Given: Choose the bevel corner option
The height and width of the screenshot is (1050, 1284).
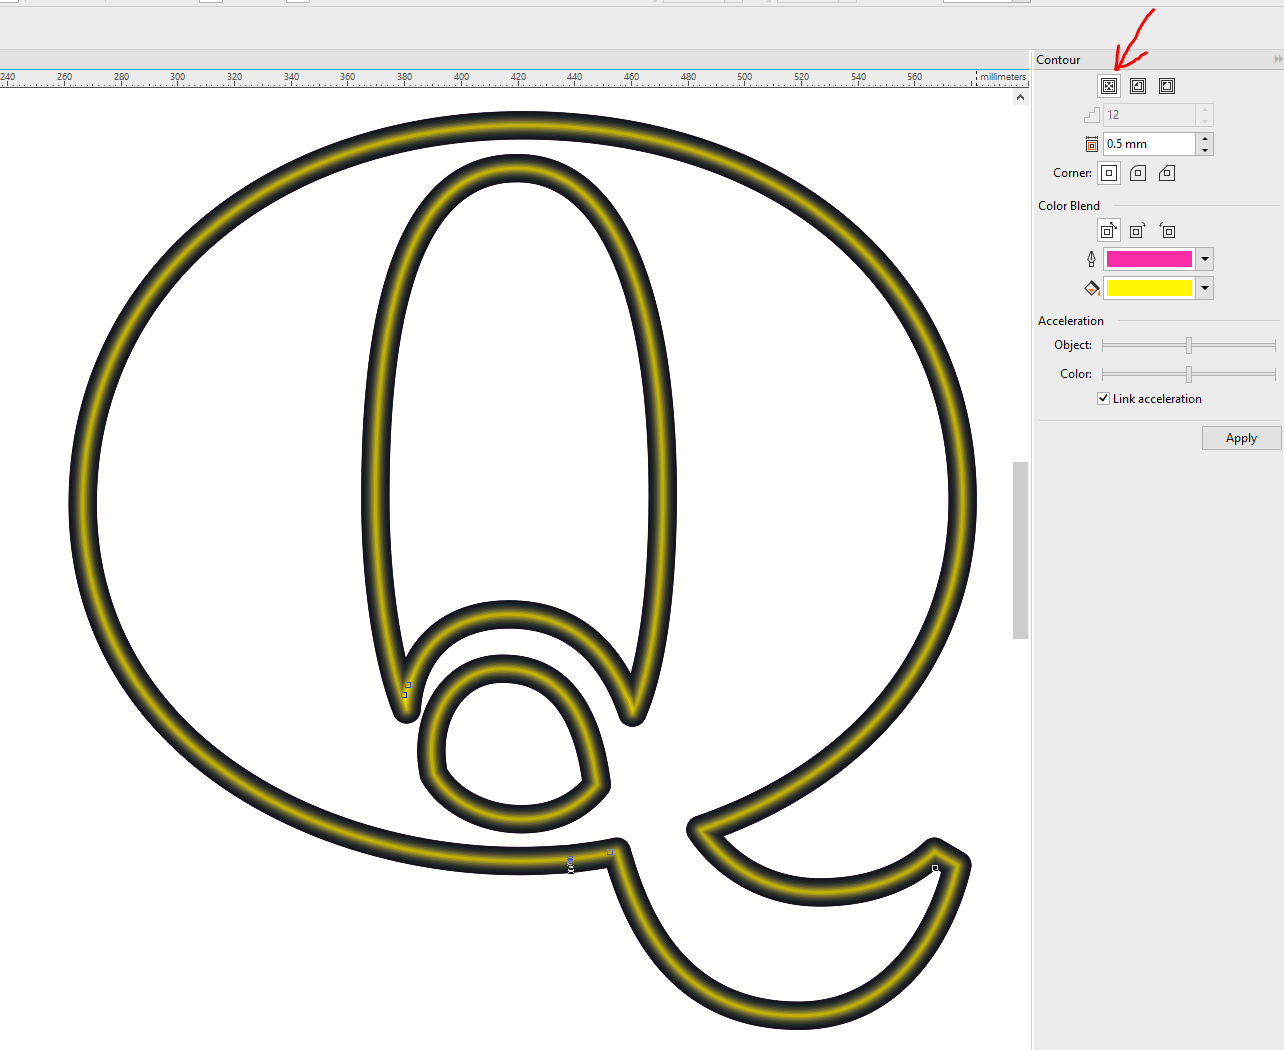Looking at the screenshot, I should (1167, 173).
